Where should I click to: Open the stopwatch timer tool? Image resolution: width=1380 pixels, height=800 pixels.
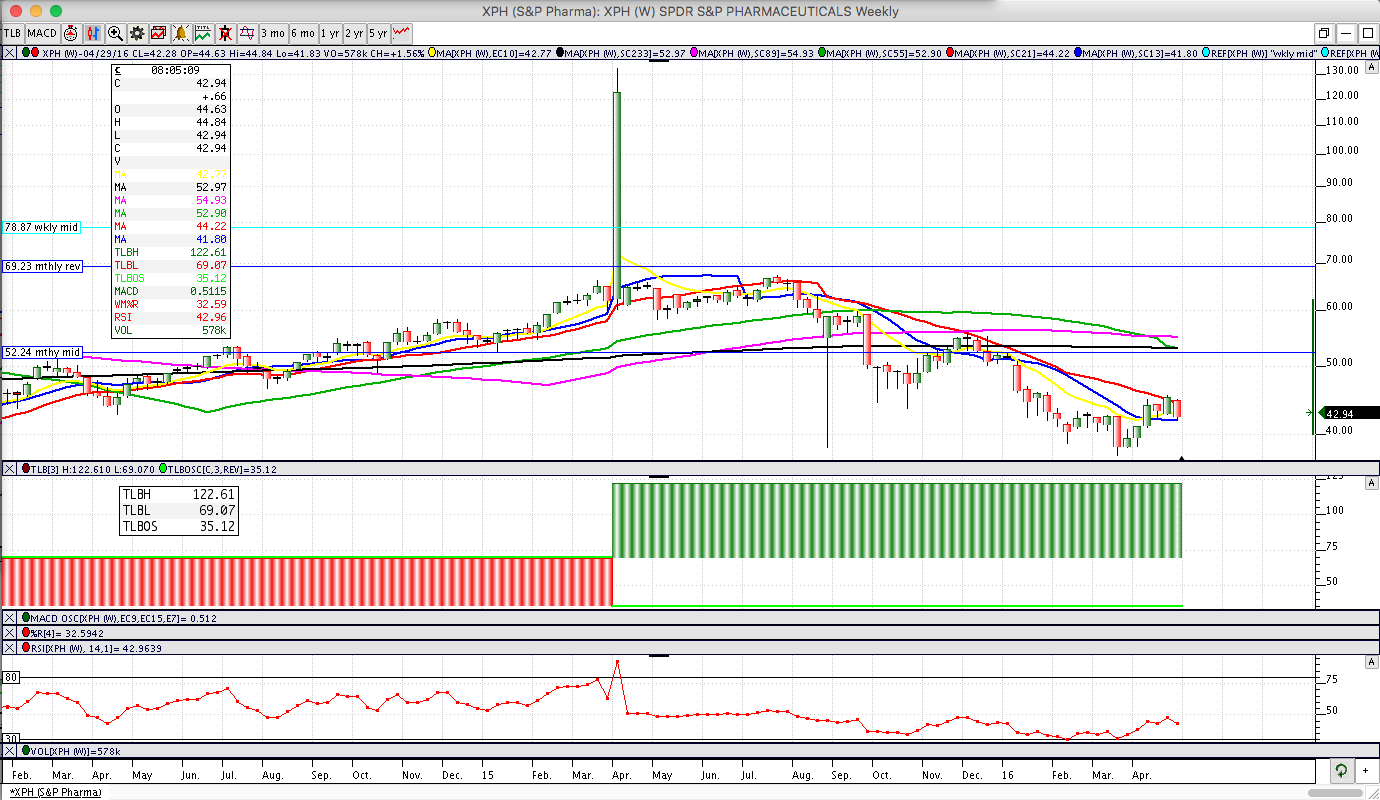71,33
